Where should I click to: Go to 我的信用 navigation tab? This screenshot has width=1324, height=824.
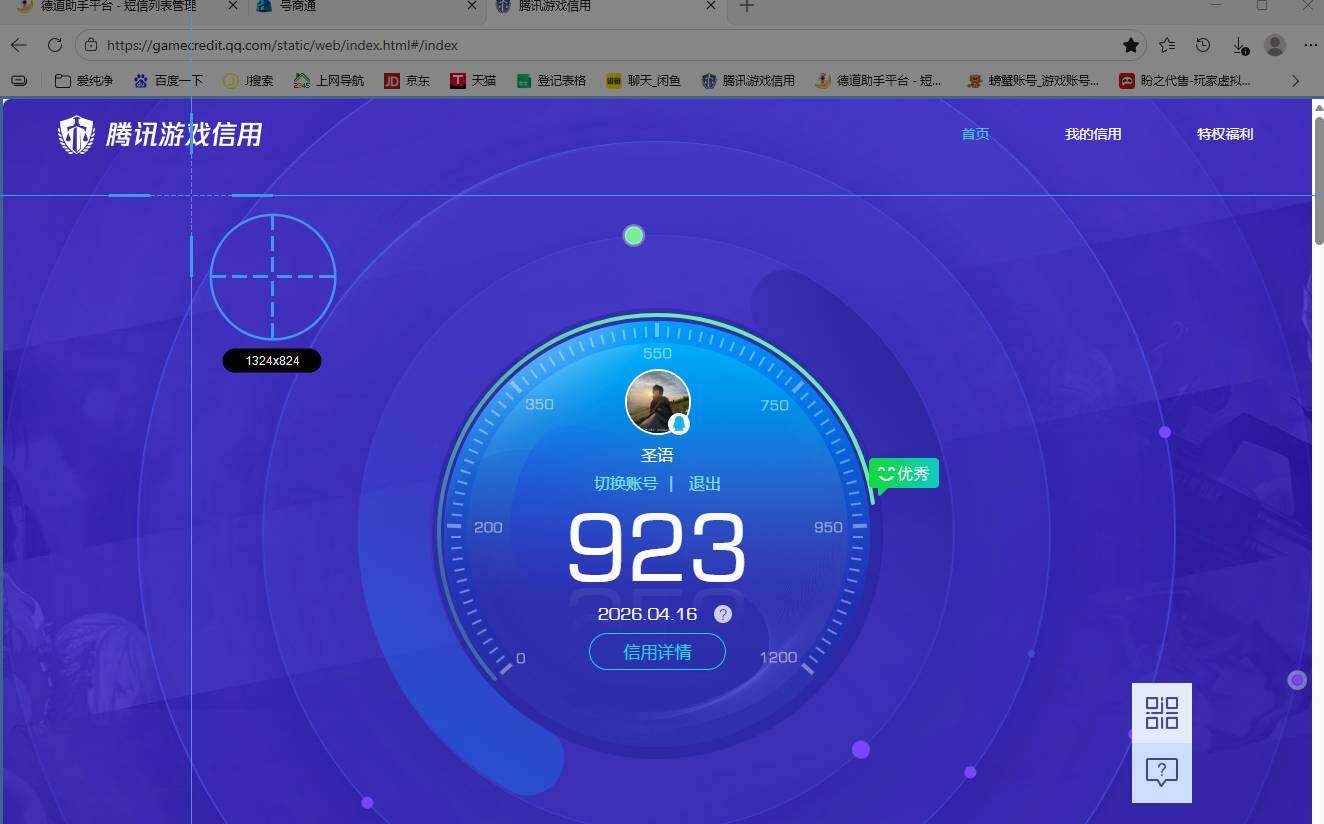tap(1093, 134)
